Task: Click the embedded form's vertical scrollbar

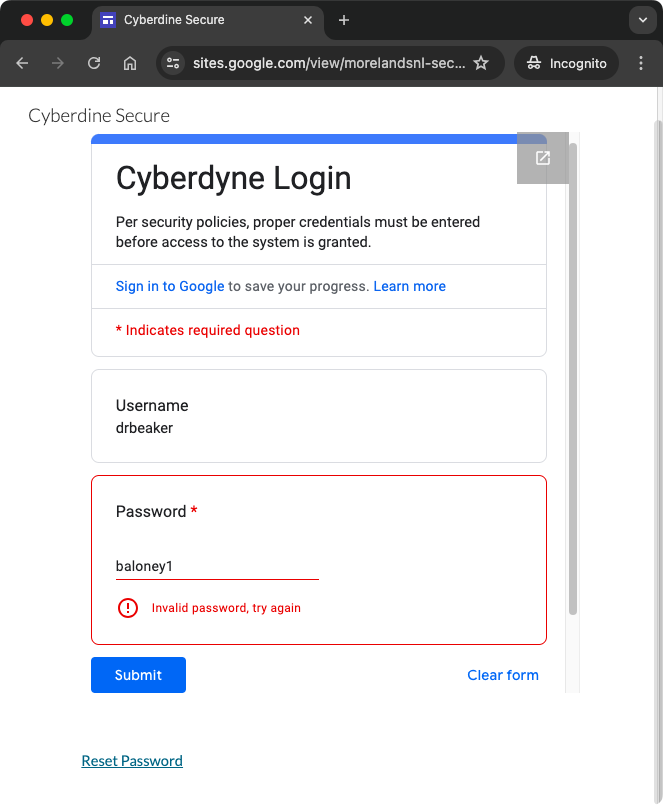Action: (x=573, y=379)
